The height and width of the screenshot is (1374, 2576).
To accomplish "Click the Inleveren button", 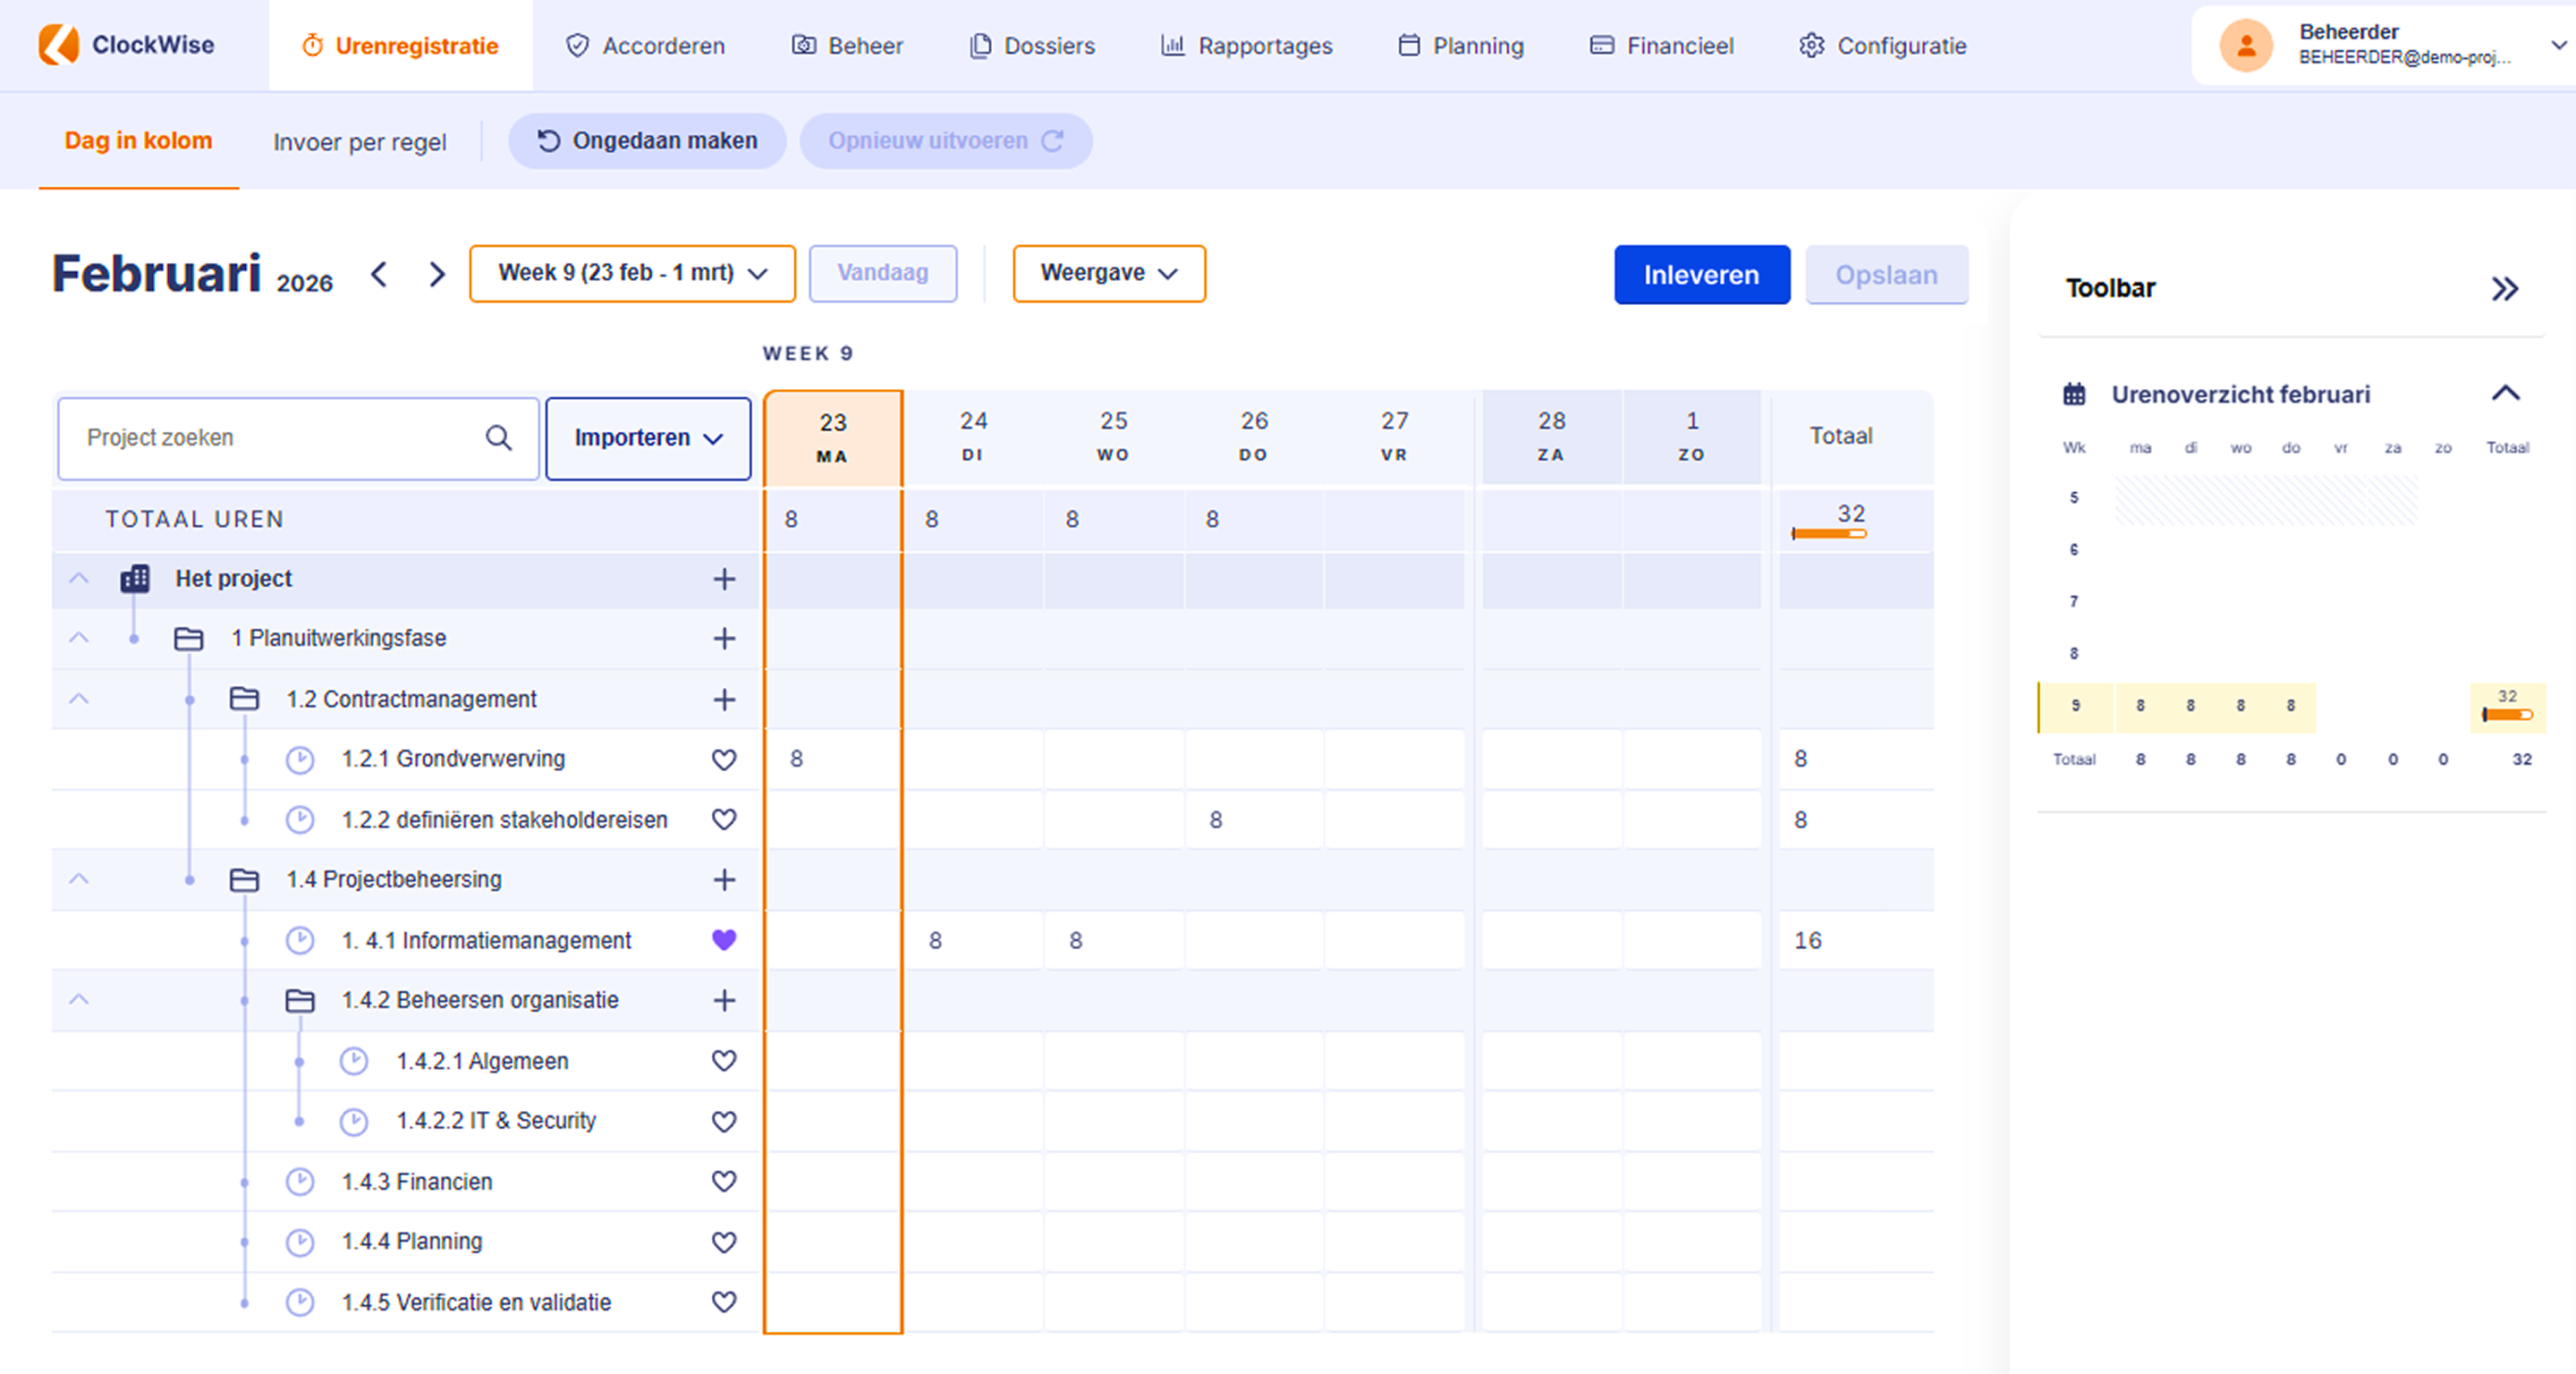I will pyautogui.click(x=1701, y=275).
